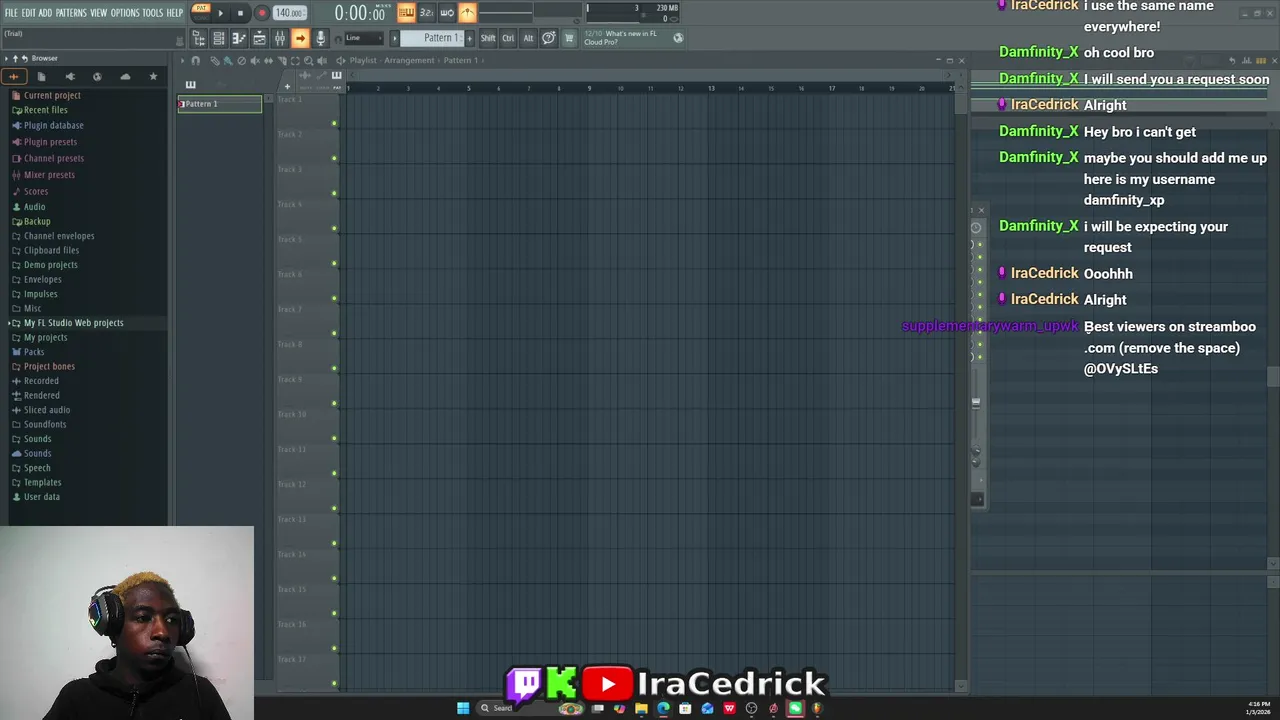Screen dimensions: 1280x720
Task: Expand the Plugin database folder
Action: tap(54, 126)
